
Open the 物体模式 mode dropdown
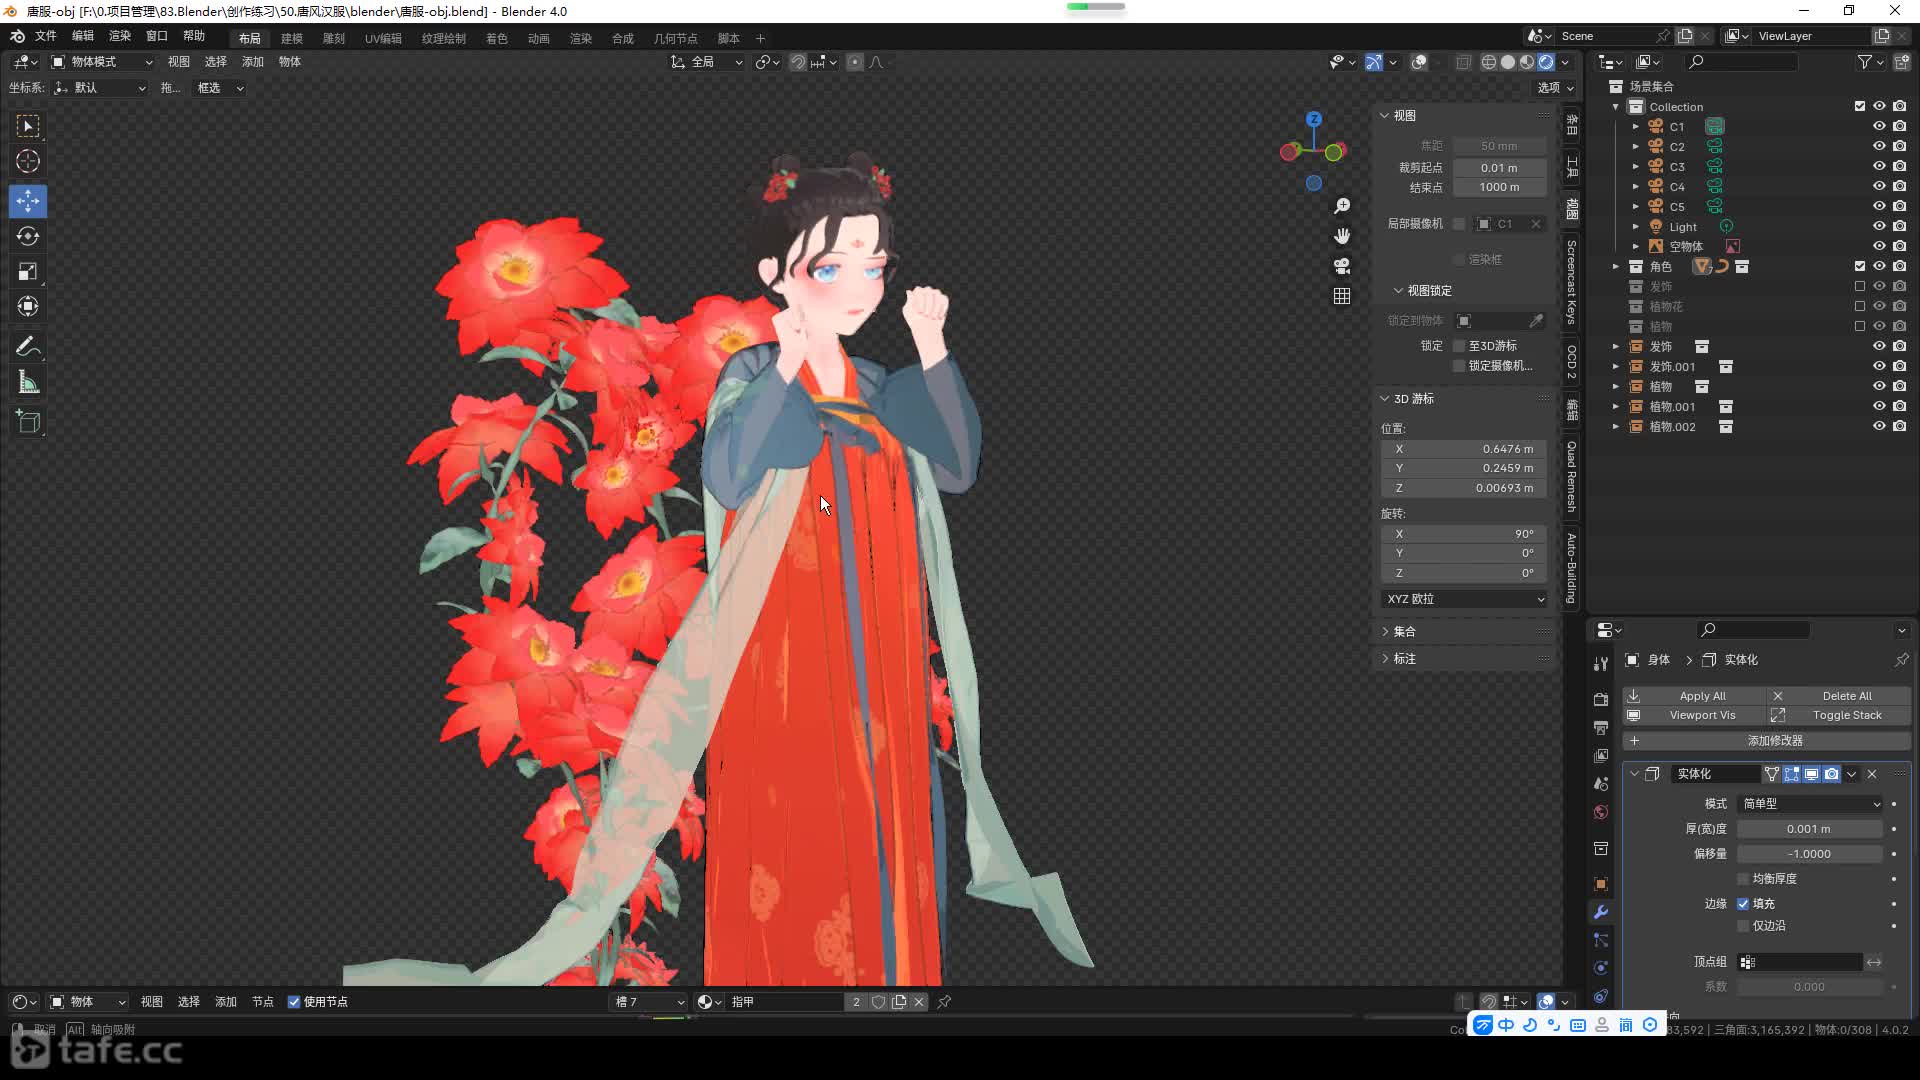click(101, 62)
